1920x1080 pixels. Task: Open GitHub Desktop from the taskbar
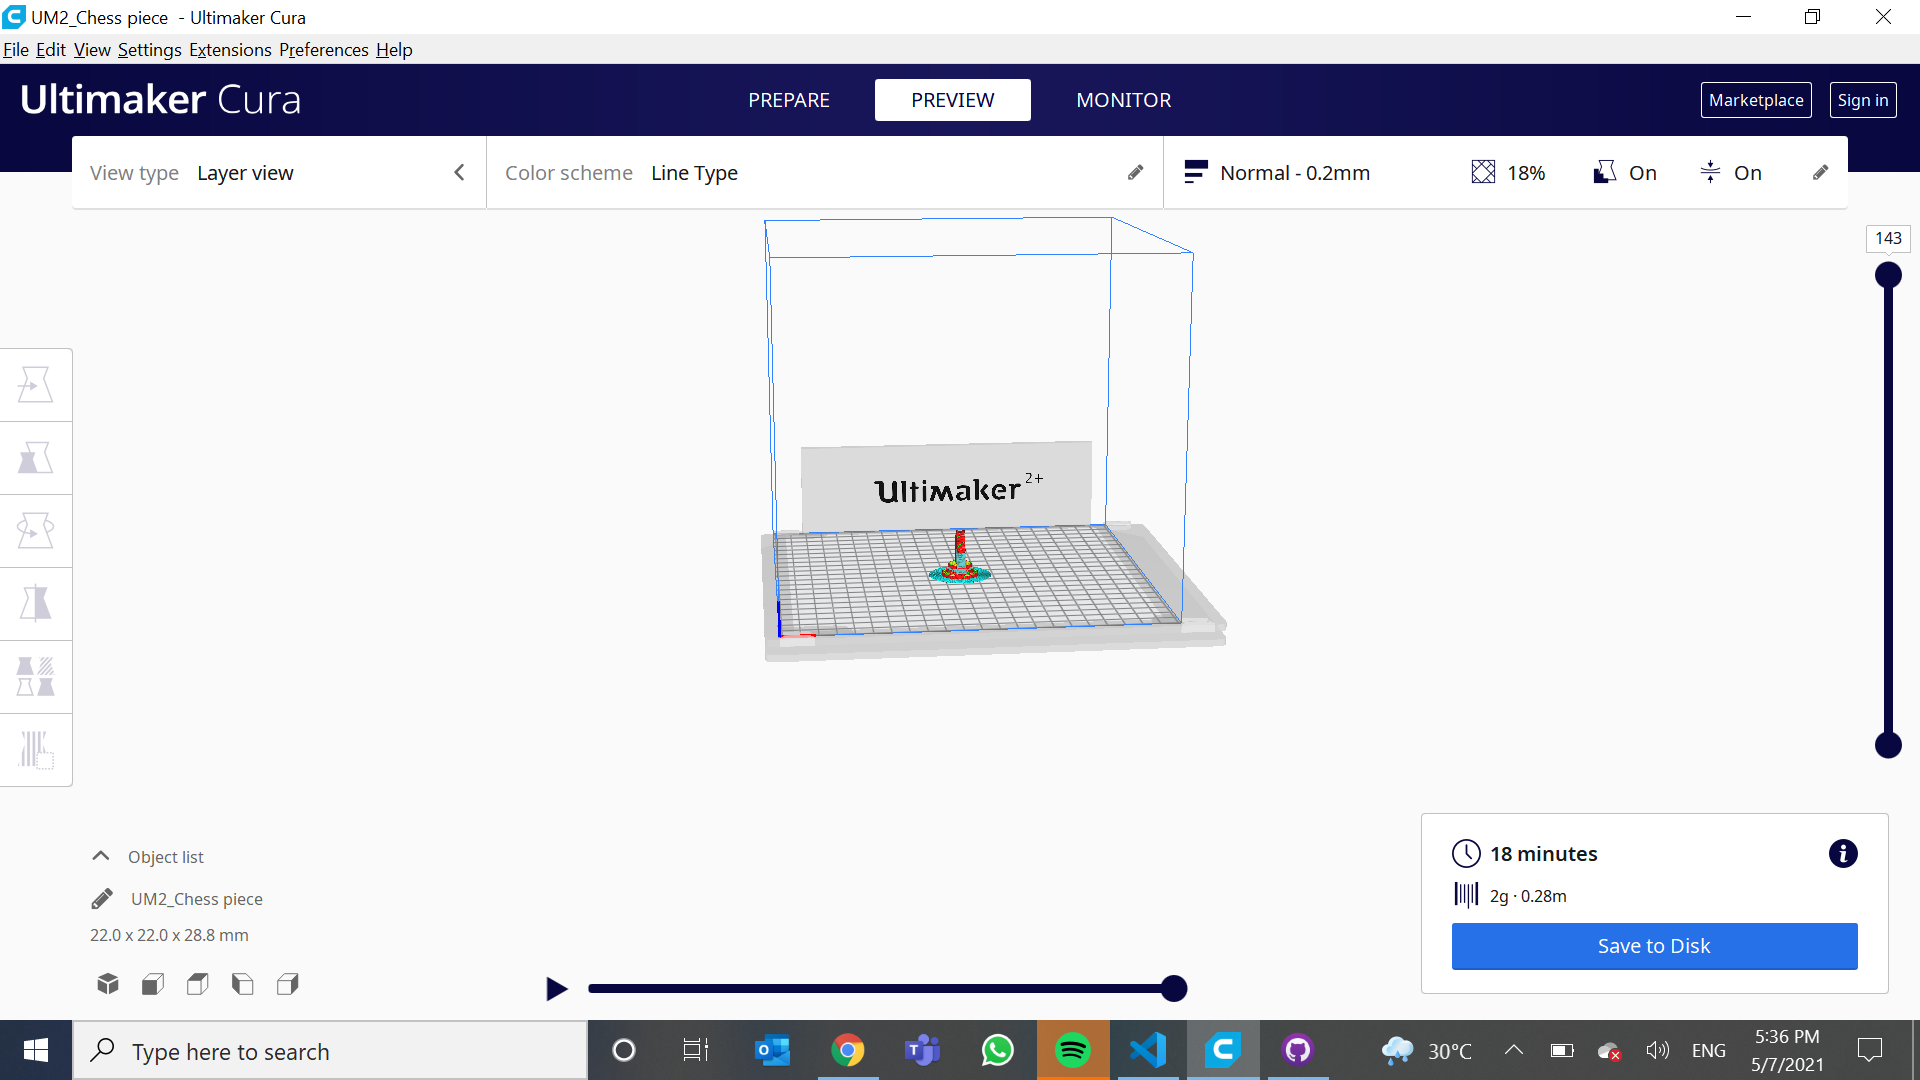(x=1298, y=1051)
